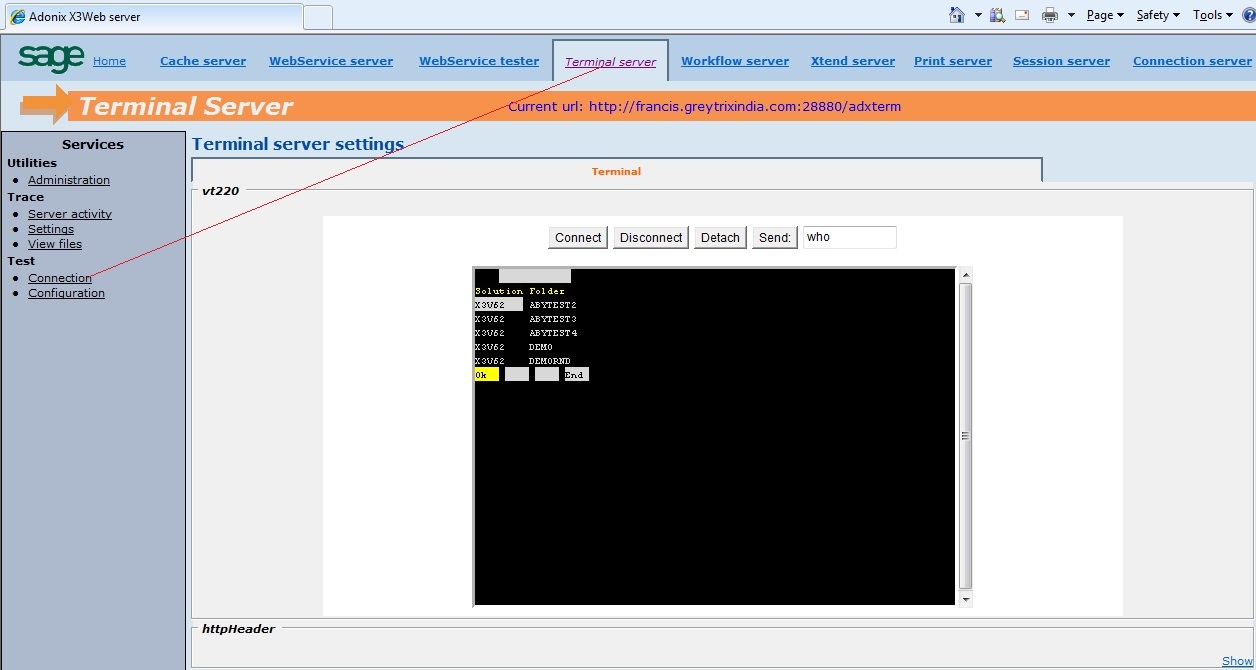
Task: Open the Home icon dropdown arrow
Action: click(x=978, y=15)
